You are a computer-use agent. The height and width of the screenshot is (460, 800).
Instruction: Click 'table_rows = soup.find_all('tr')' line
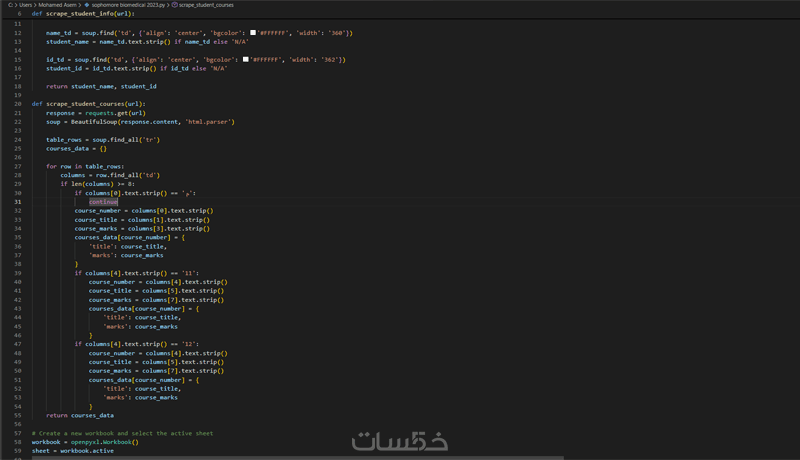click(103, 140)
